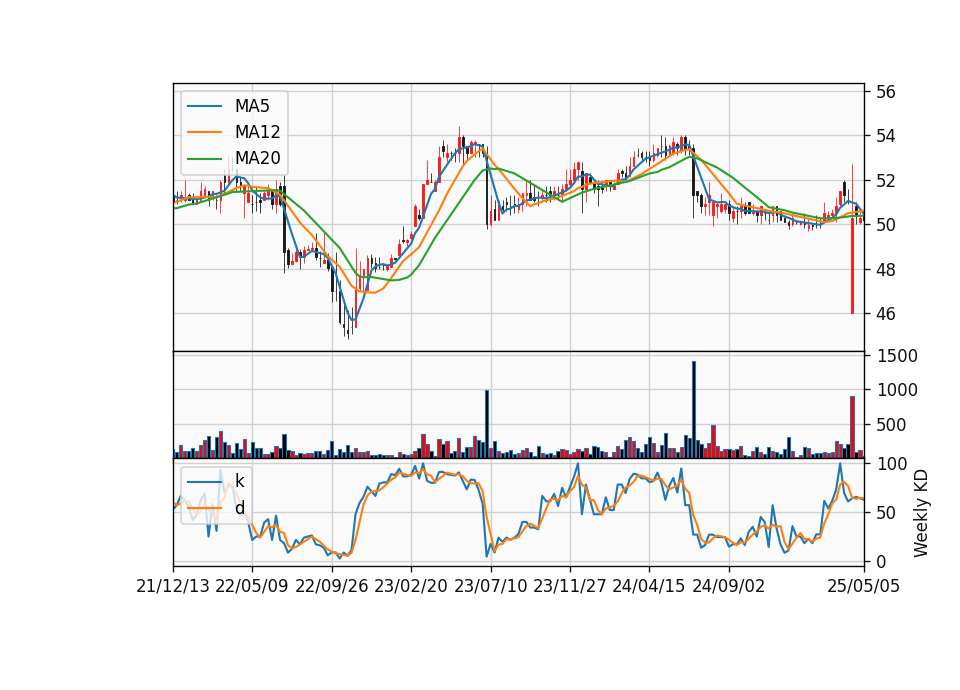Click the 22/09/26 date tick label
Viewport: 960px width, 690px height.
pos(332,587)
